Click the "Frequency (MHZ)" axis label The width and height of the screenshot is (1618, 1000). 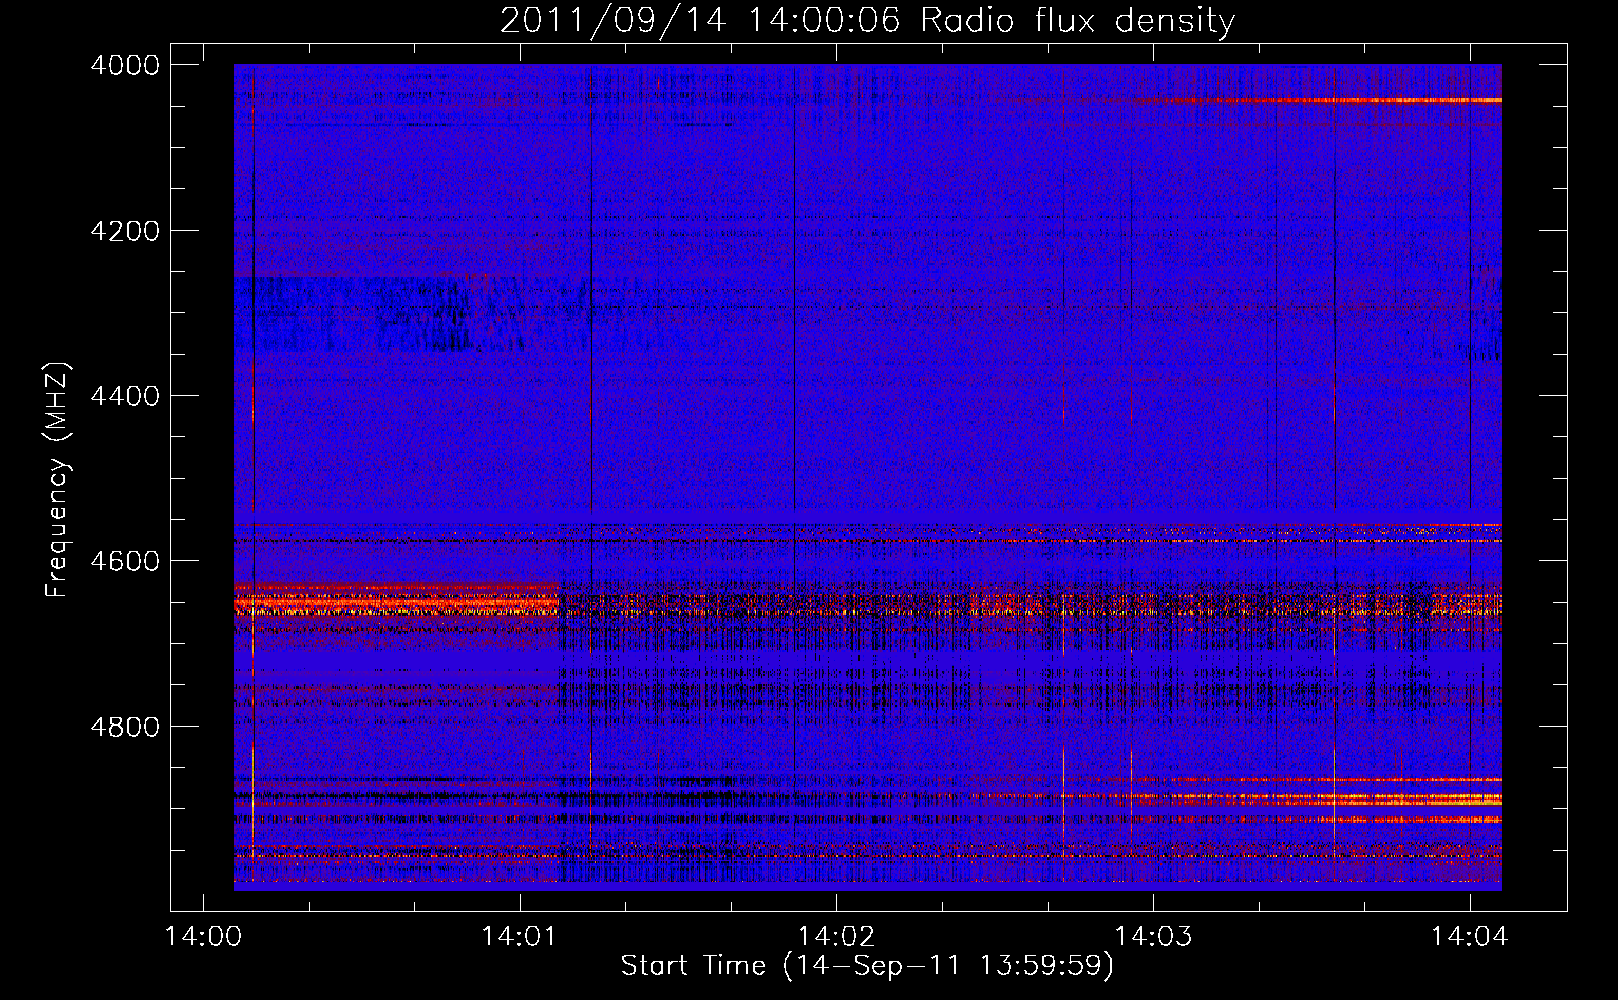(58, 480)
